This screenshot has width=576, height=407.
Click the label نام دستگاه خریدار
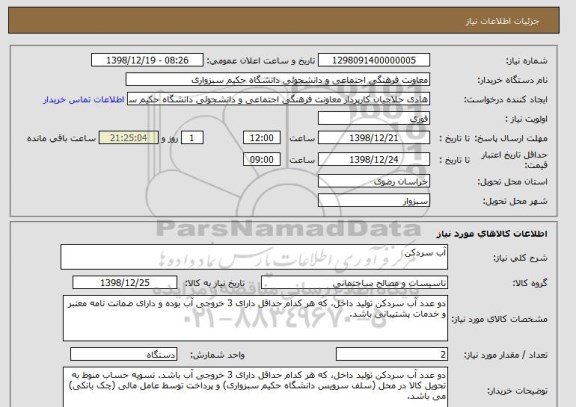click(512, 80)
